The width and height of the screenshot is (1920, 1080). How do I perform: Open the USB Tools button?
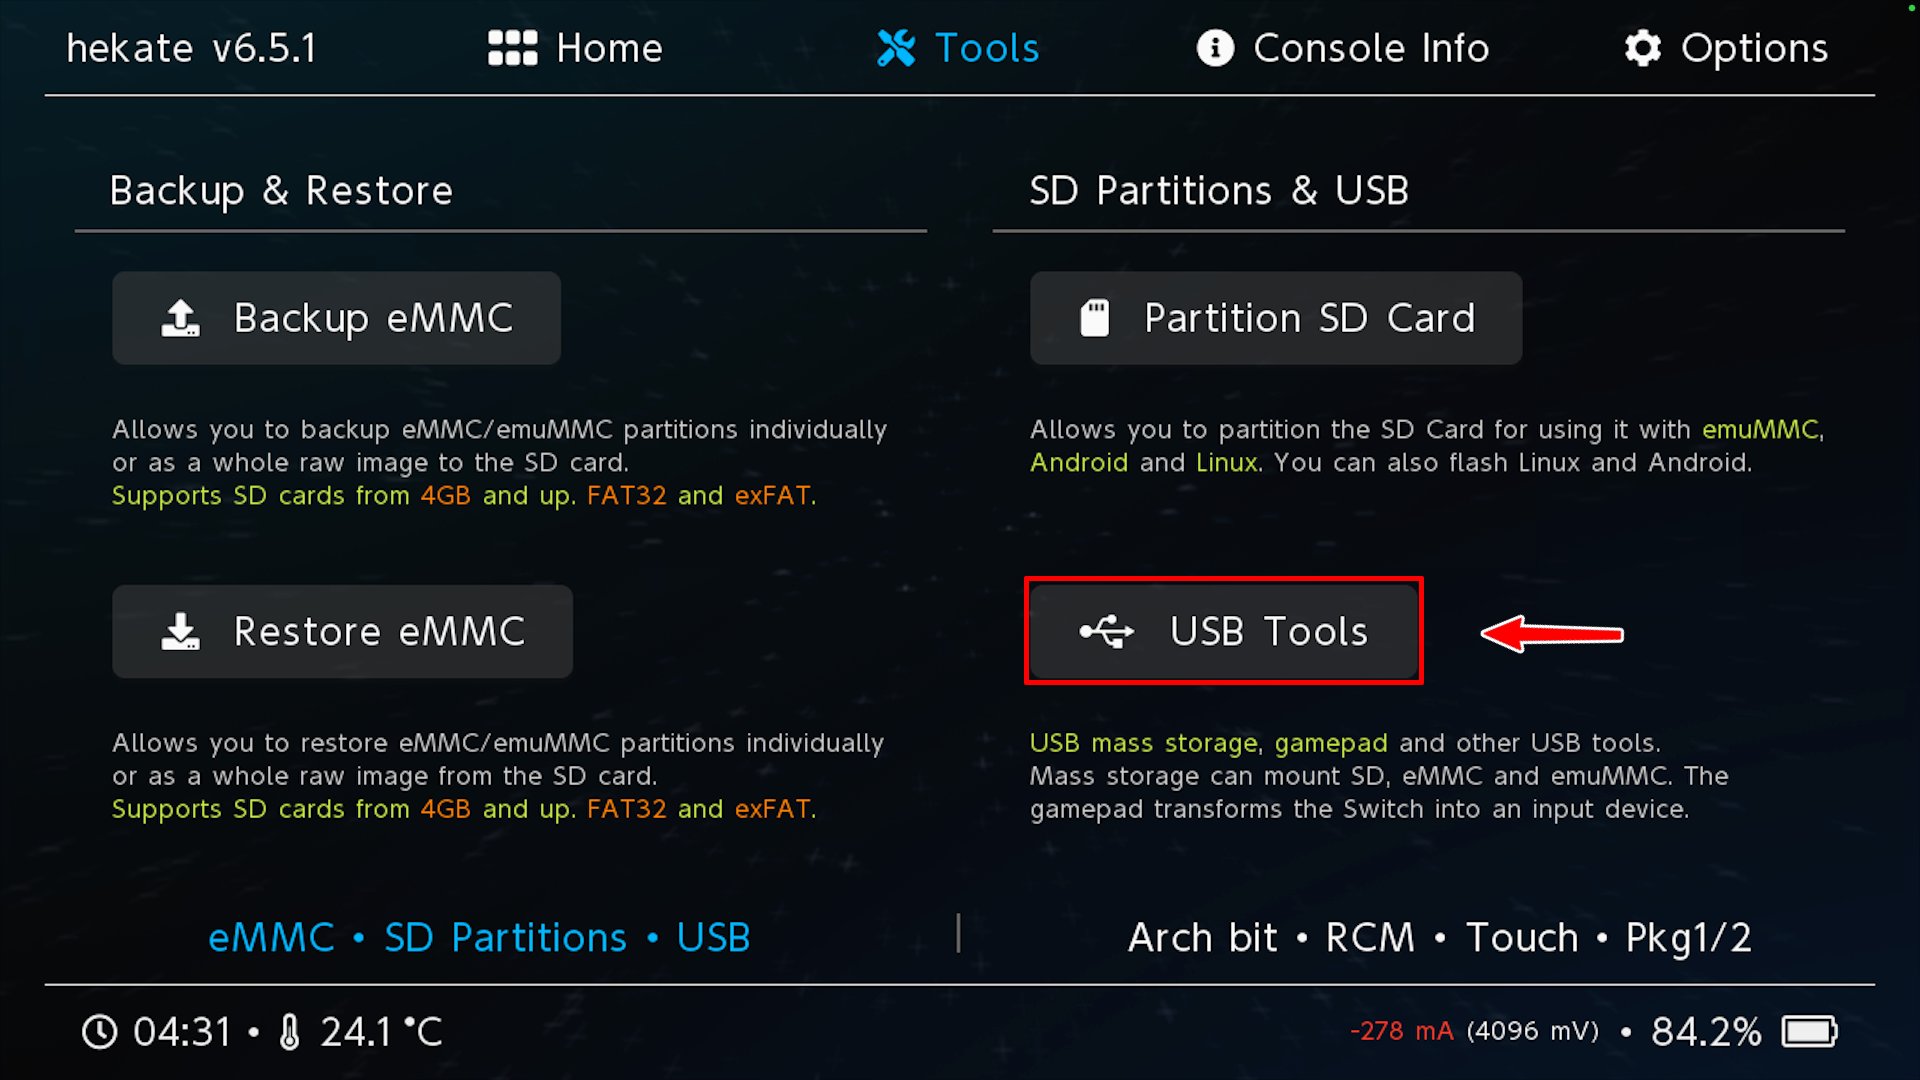pyautogui.click(x=1224, y=632)
